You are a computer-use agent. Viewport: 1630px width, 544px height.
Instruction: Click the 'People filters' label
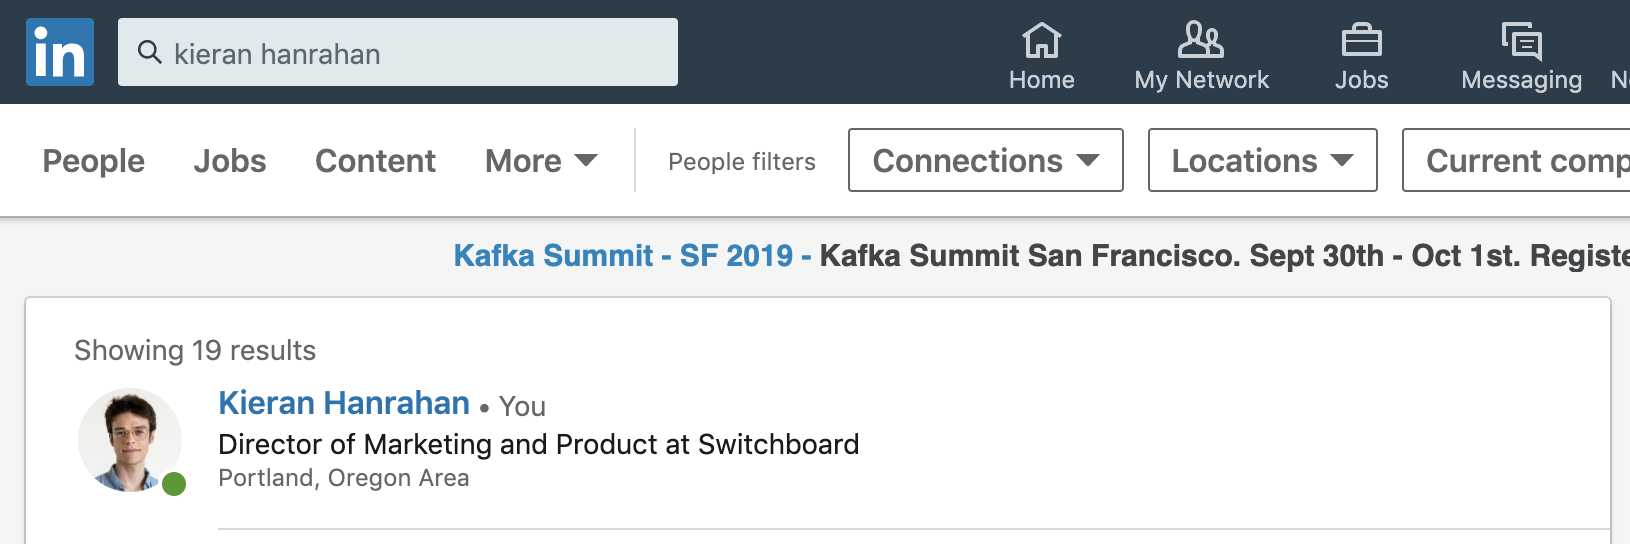742,161
